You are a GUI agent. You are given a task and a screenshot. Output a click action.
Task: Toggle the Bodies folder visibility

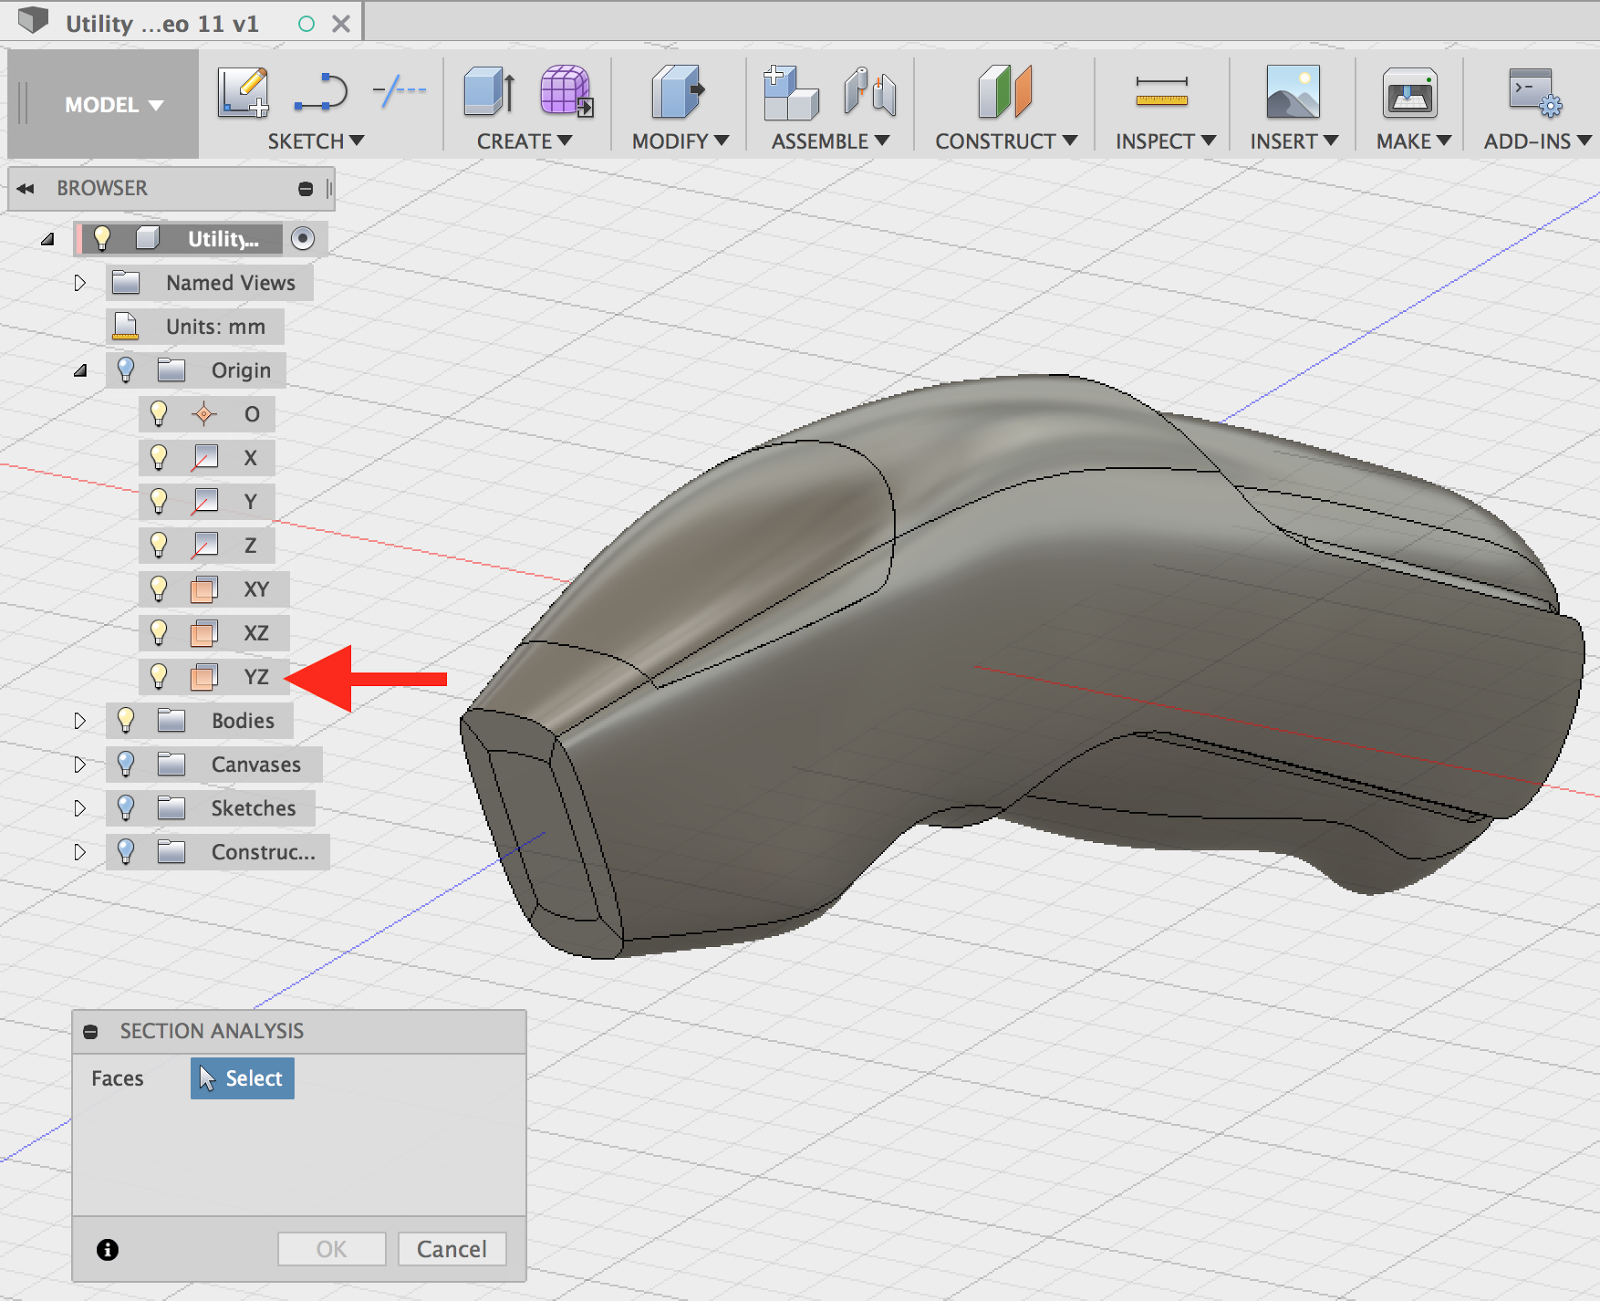point(125,720)
